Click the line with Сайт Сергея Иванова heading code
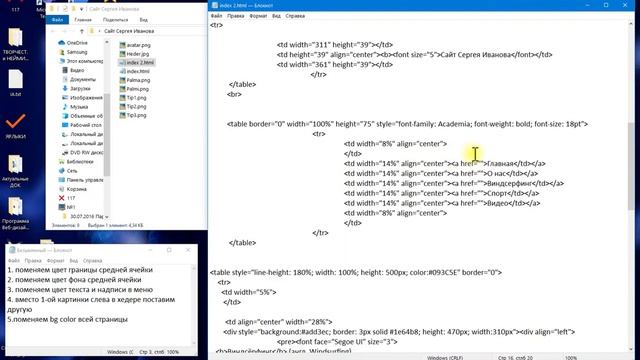Viewport: 640px width, 360px height. click(x=414, y=55)
